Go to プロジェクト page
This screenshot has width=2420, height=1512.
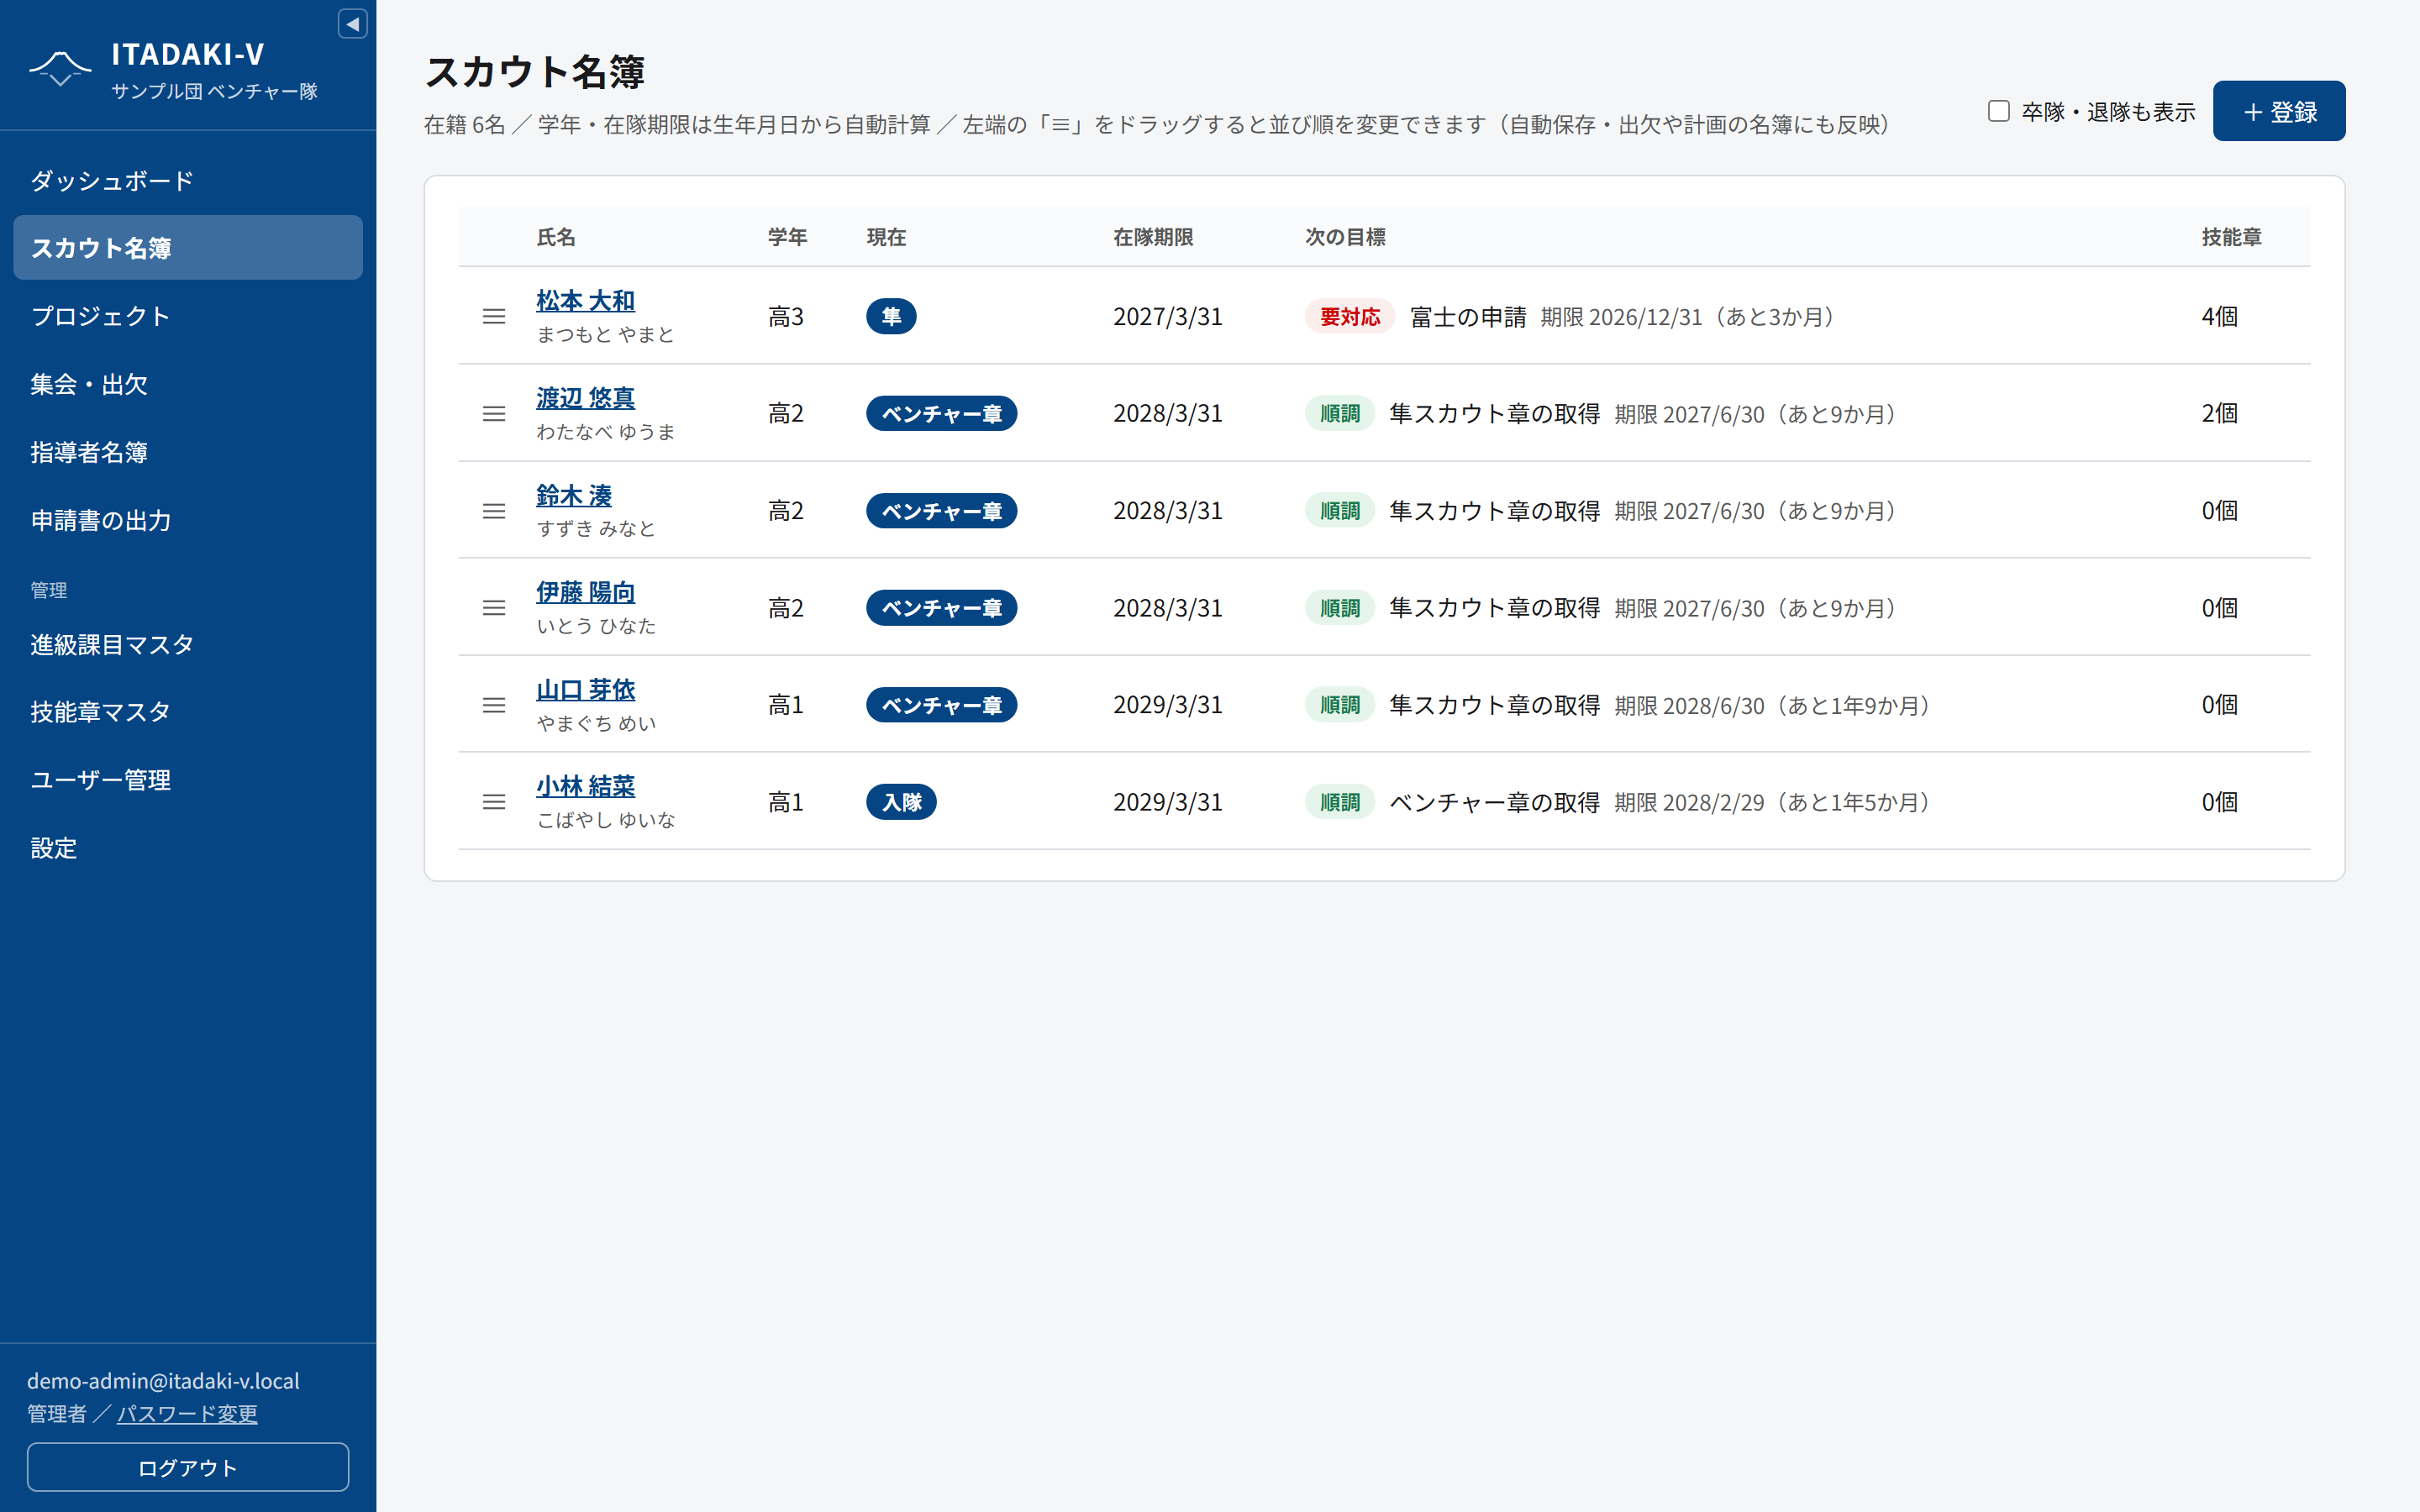[188, 316]
